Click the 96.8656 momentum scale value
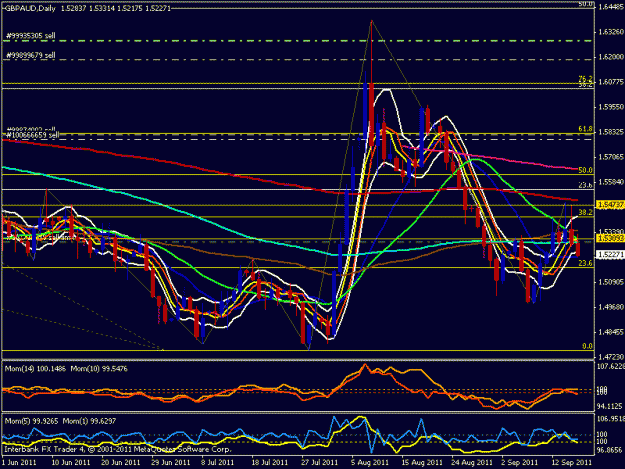Viewport: 625px width, 469px height. (610, 449)
